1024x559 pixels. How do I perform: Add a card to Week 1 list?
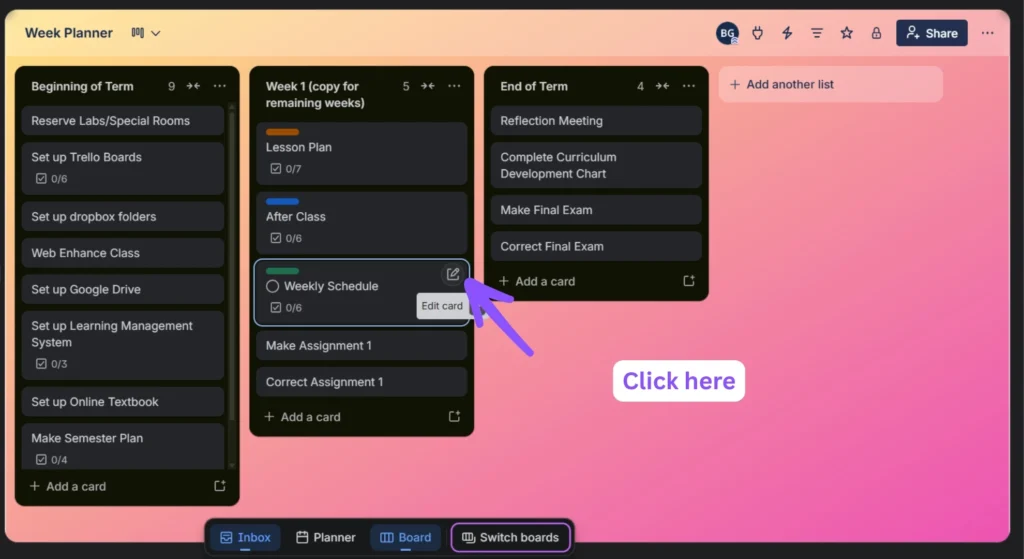[302, 417]
